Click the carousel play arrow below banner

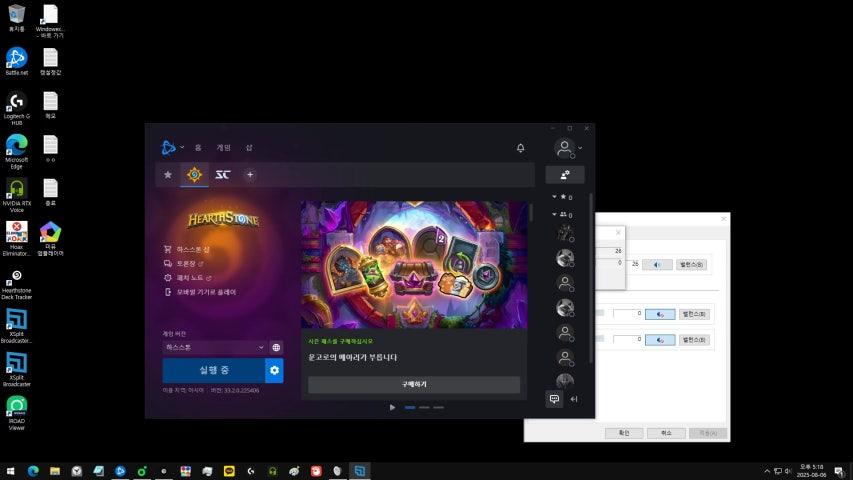(x=392, y=407)
